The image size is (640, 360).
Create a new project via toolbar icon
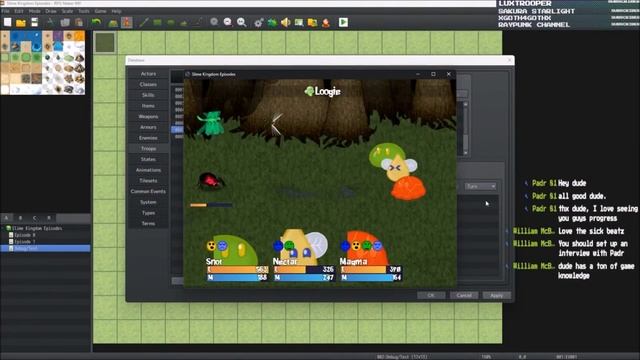pyautogui.click(x=7, y=22)
